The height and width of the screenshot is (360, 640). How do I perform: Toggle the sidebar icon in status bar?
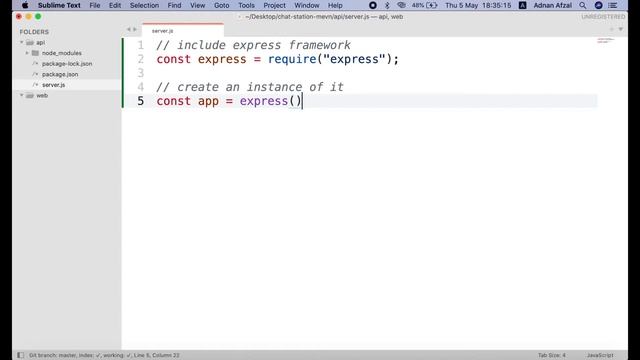[x=20, y=355]
